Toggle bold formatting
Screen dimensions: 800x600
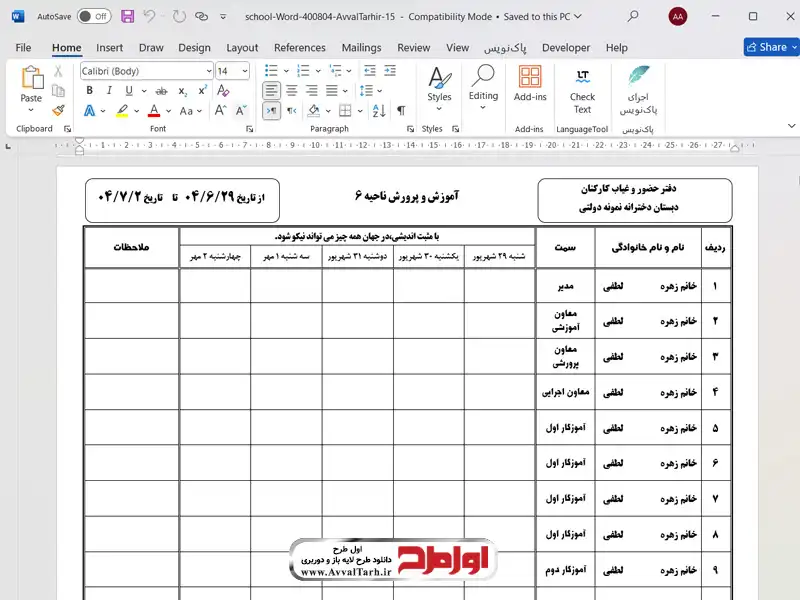tap(89, 90)
